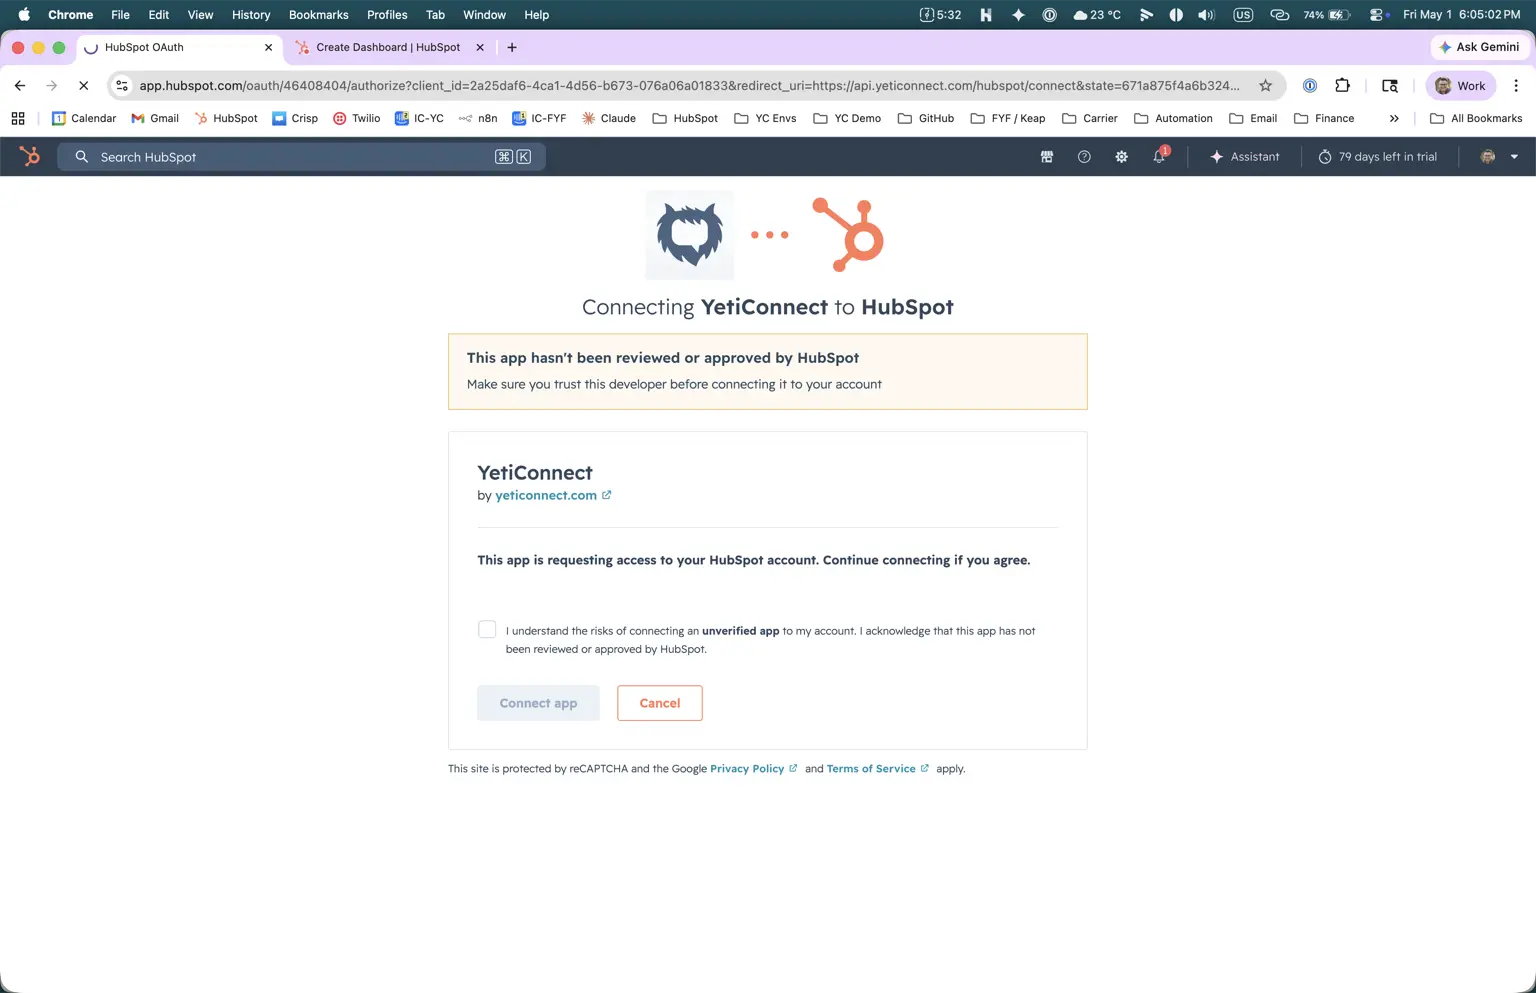This screenshot has width=1536, height=993.
Task: Click Ask Gemini button
Action: 1479,47
